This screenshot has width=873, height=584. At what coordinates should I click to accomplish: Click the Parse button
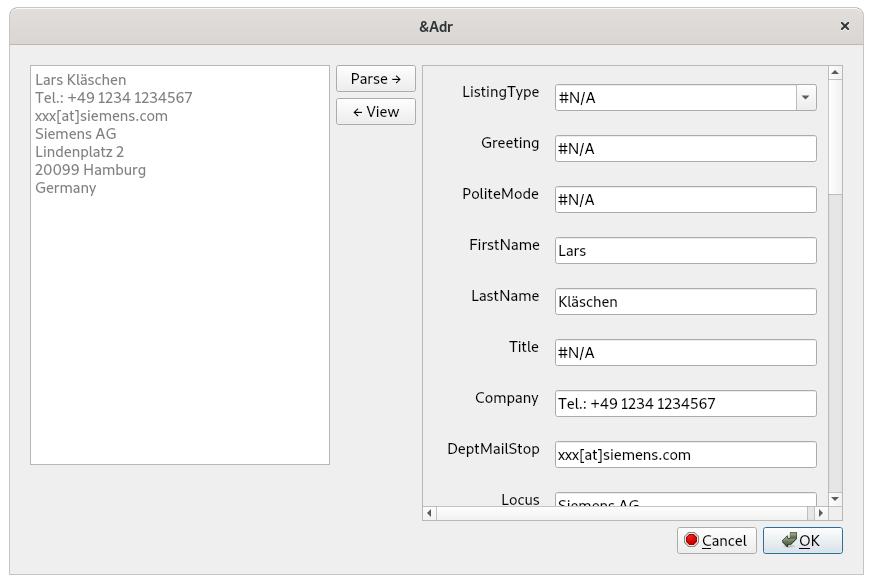pos(375,79)
